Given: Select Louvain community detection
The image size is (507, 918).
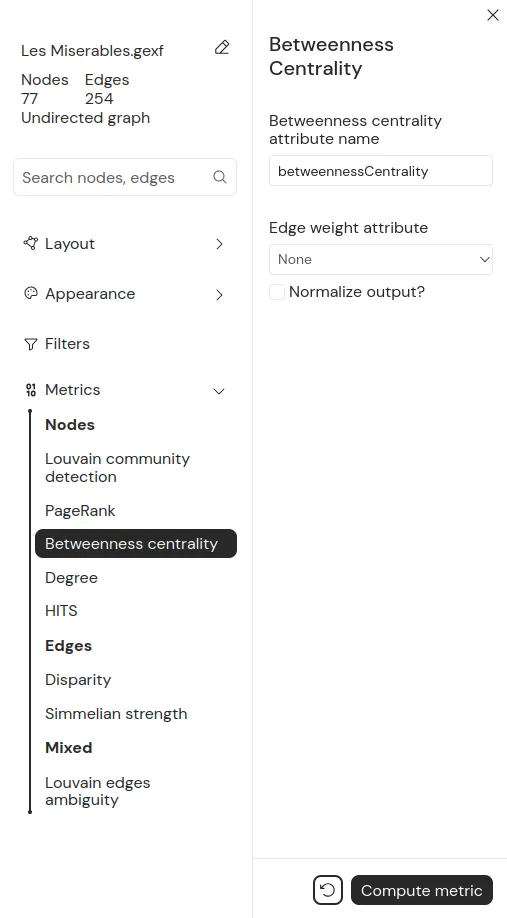Looking at the screenshot, I should [117, 468].
